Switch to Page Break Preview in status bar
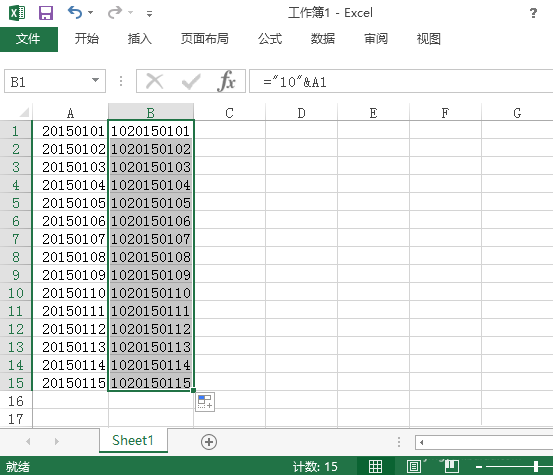553x475 pixels. click(451, 466)
